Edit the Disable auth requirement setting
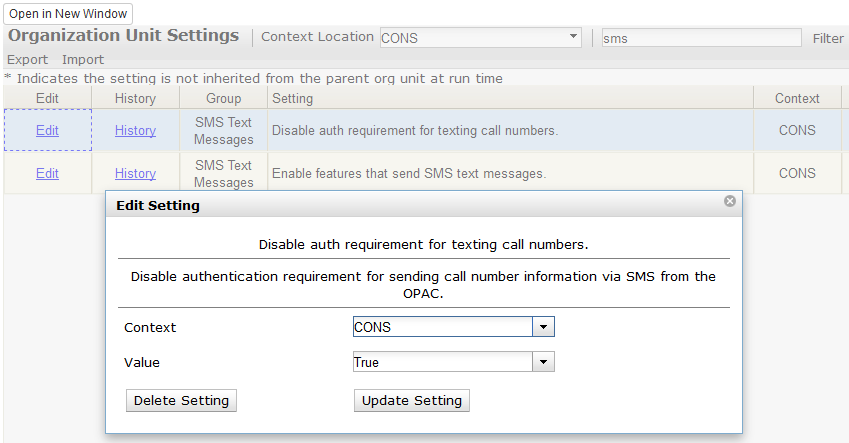Viewport: 849px width, 443px height. 47,130
